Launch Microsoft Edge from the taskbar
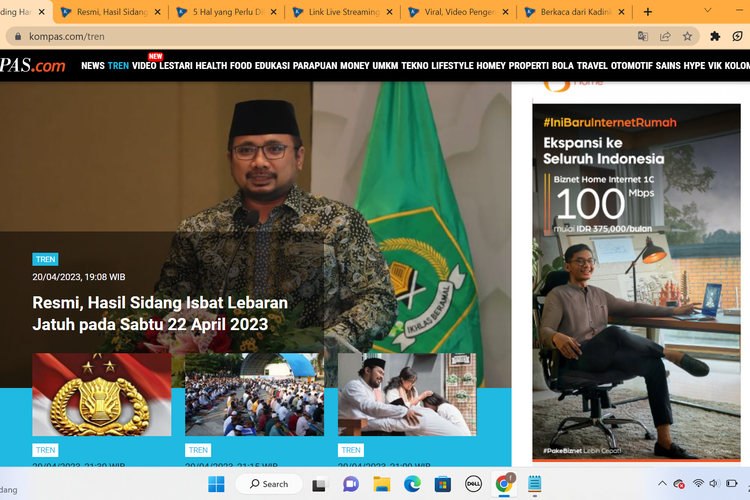 coord(412,484)
